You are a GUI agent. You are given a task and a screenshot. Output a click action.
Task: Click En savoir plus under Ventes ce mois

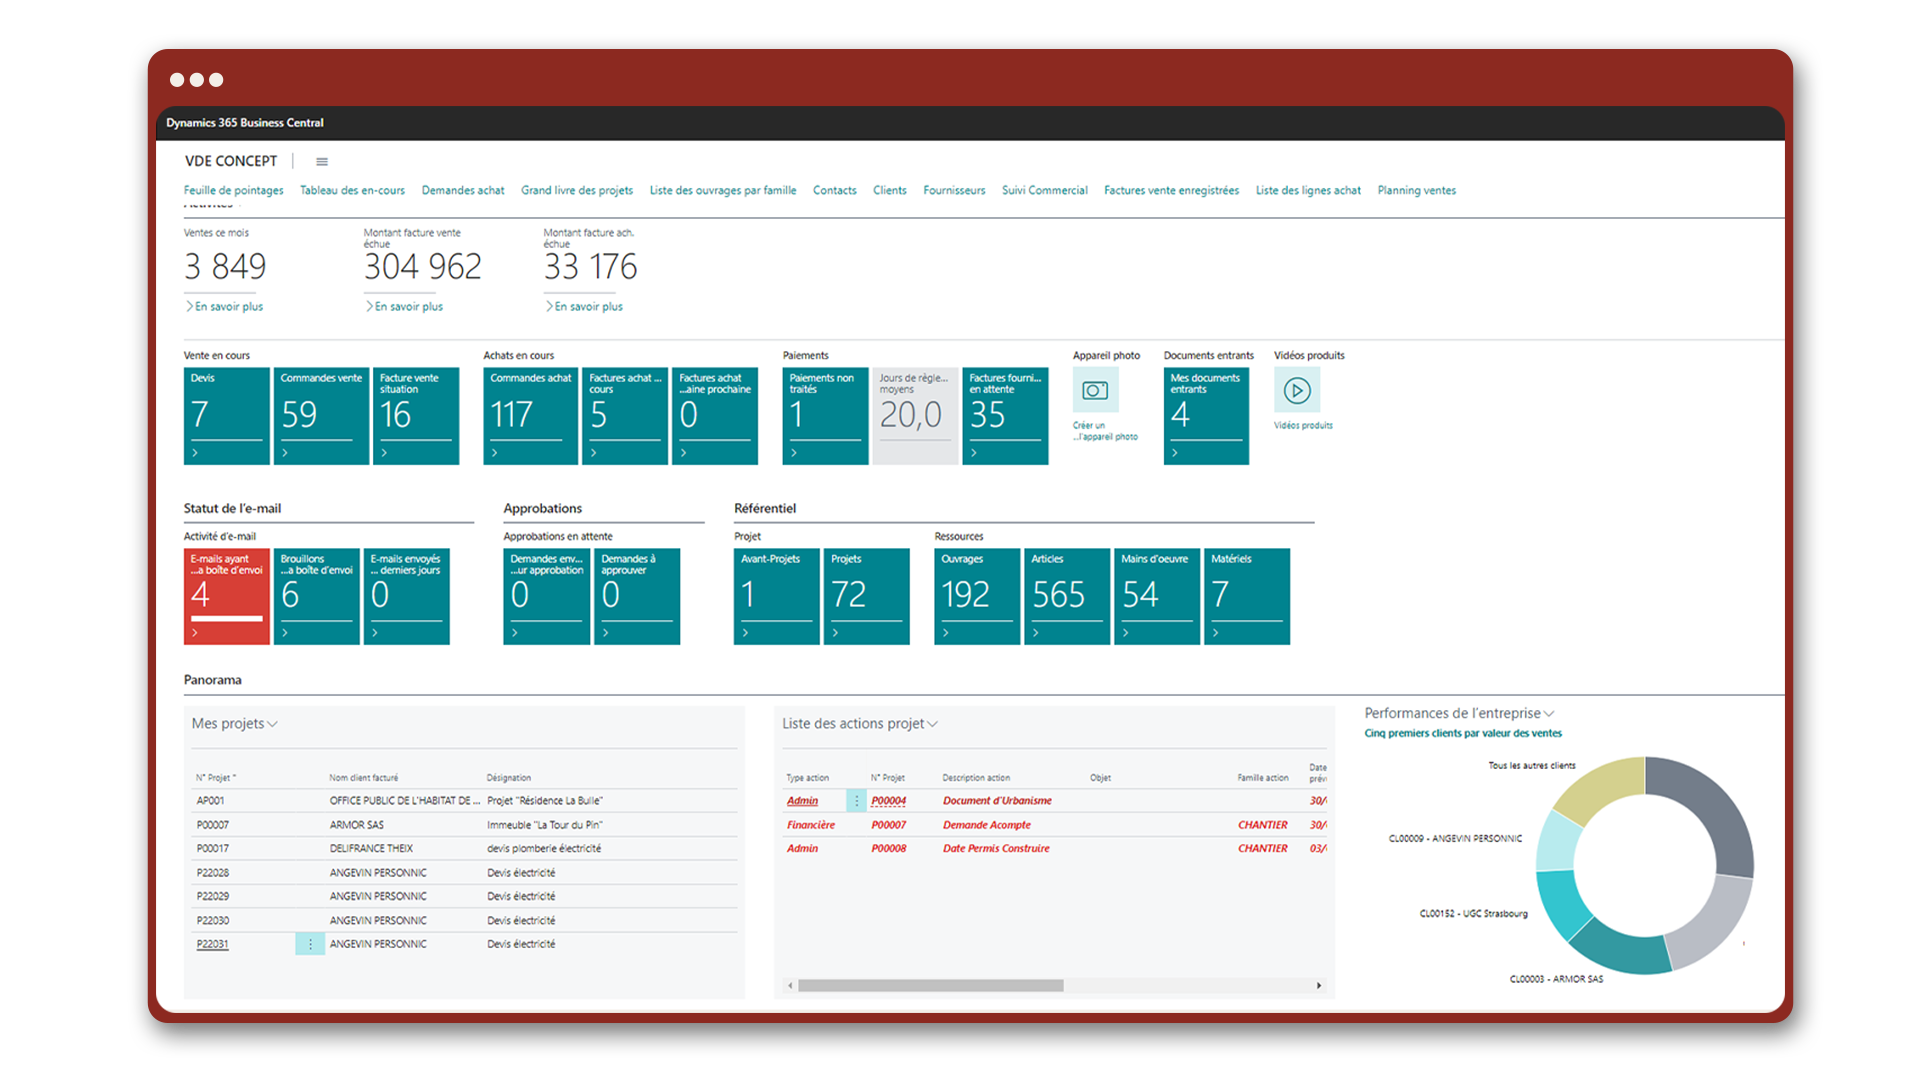[228, 307]
